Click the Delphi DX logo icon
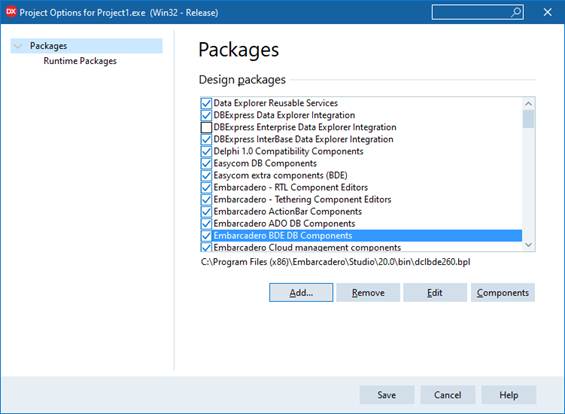 pyautogui.click(x=11, y=12)
